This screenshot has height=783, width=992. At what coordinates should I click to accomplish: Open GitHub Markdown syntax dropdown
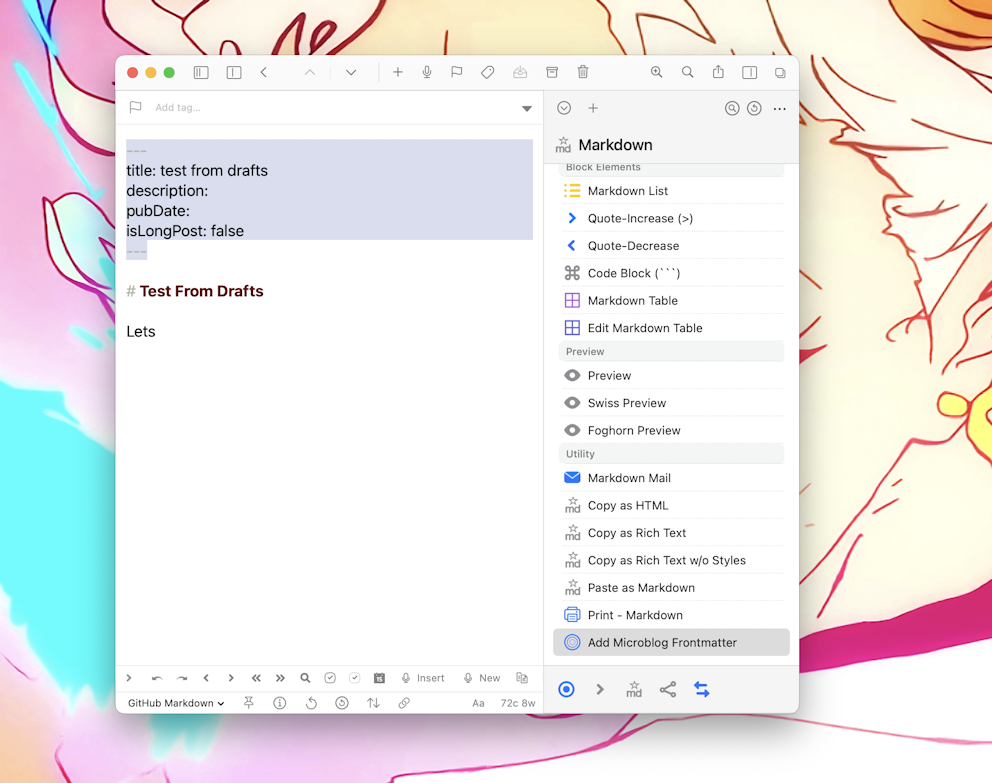pos(176,703)
